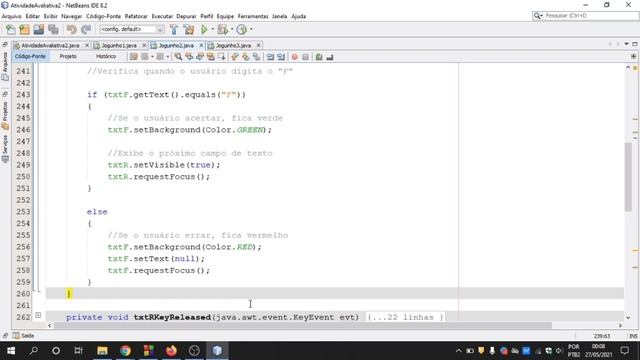Viewport: 640px width, 360px height.
Task: Switch to AtividadeAvaliativa2.java tab
Action: (50, 45)
